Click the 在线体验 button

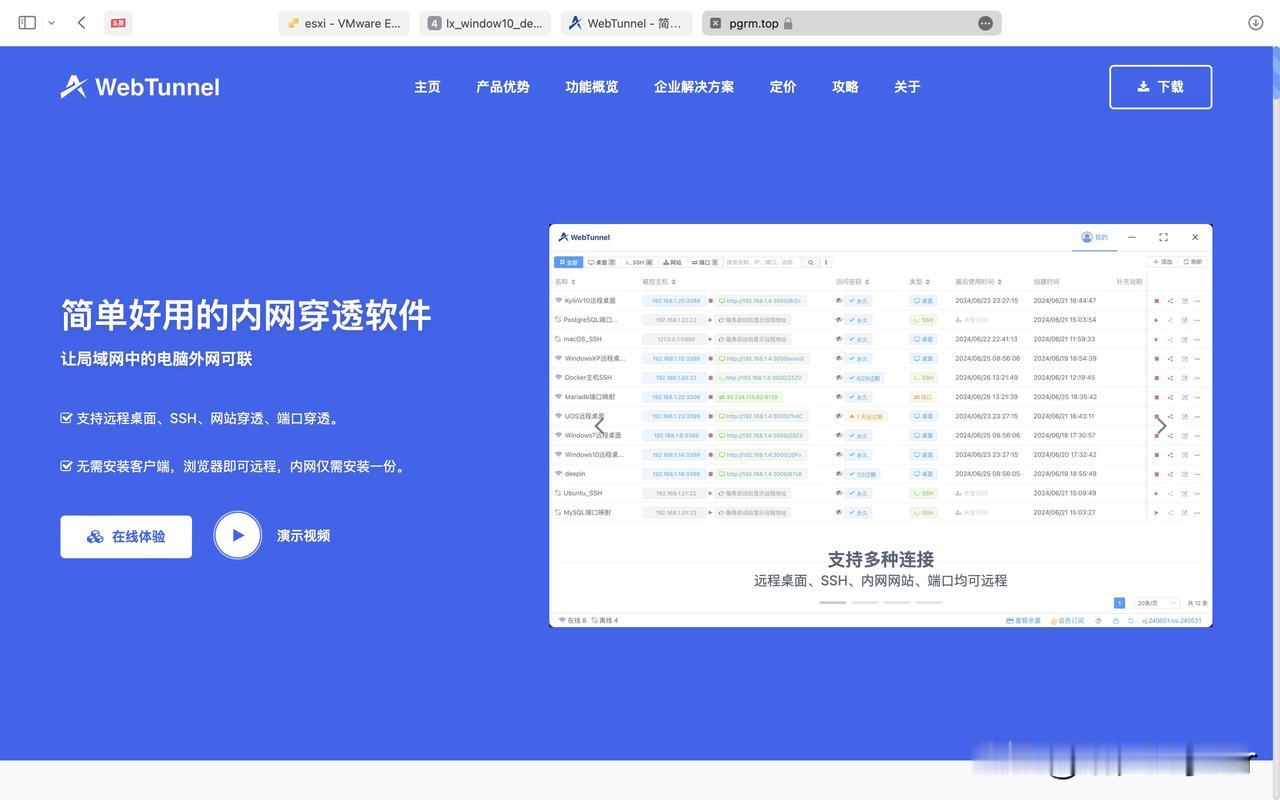pos(126,537)
